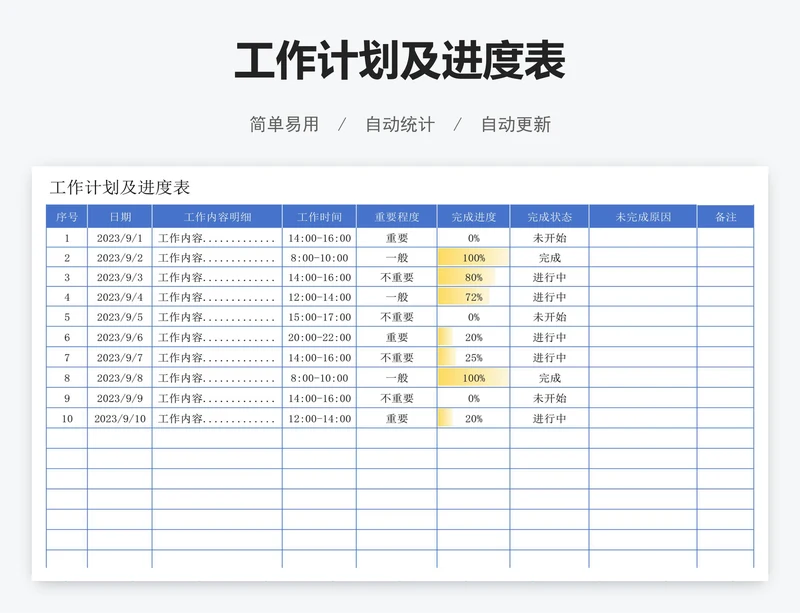Click 工作内容 detail cell in row 1
800x613 pixels.
(217, 238)
